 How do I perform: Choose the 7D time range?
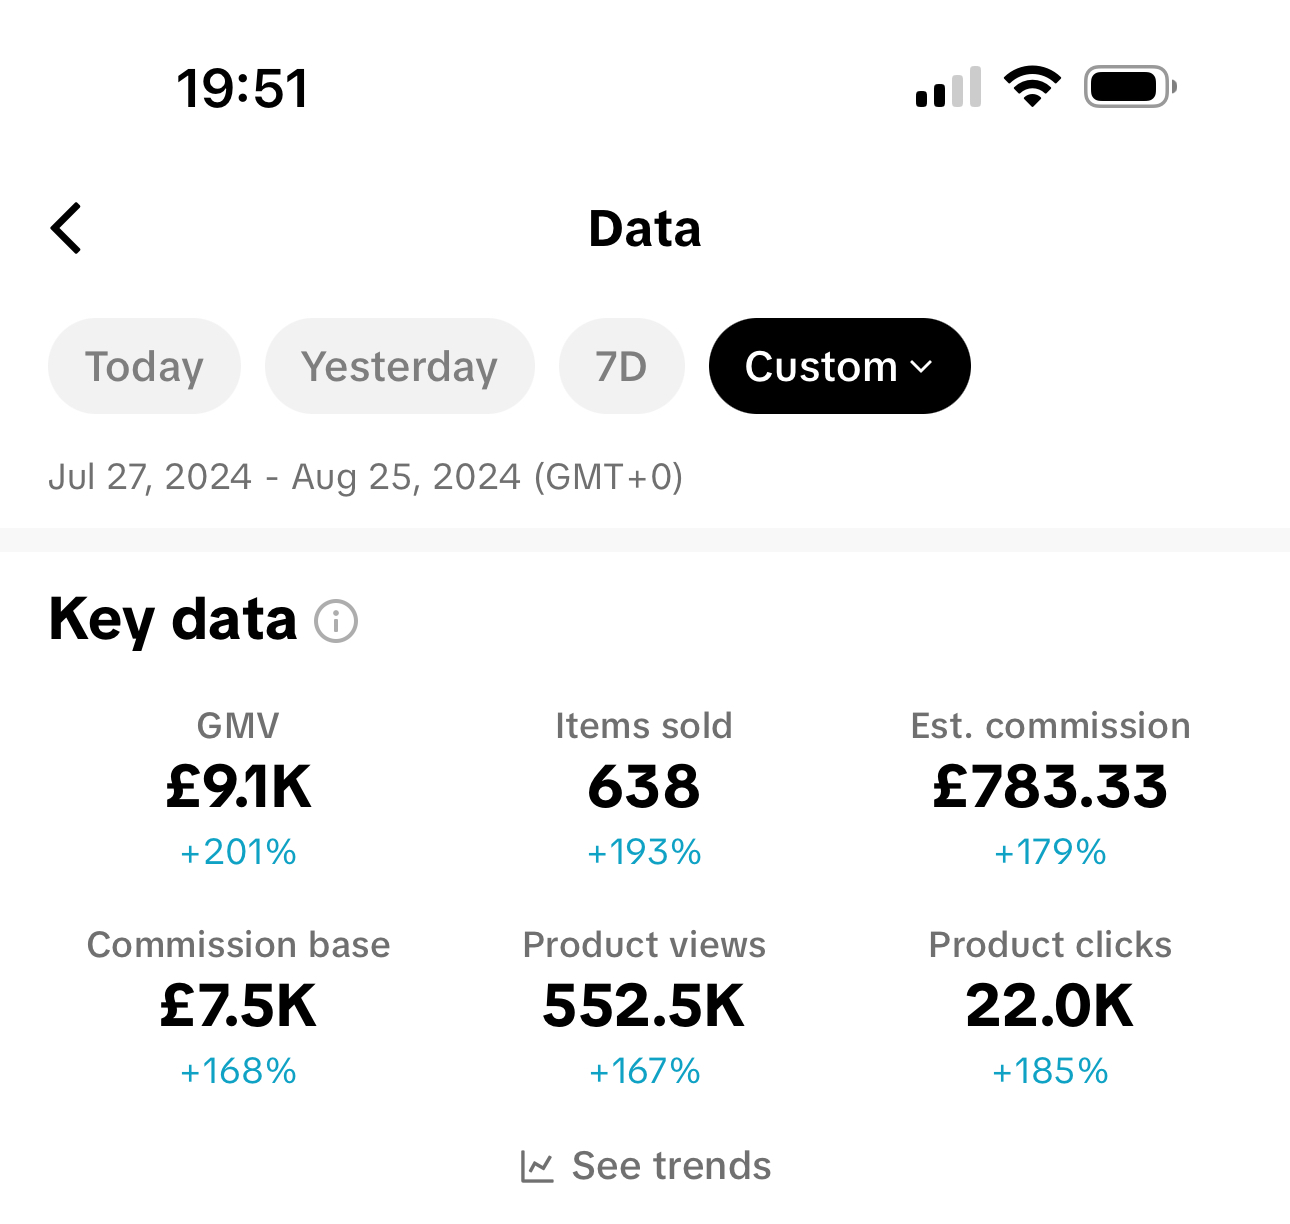[621, 366]
